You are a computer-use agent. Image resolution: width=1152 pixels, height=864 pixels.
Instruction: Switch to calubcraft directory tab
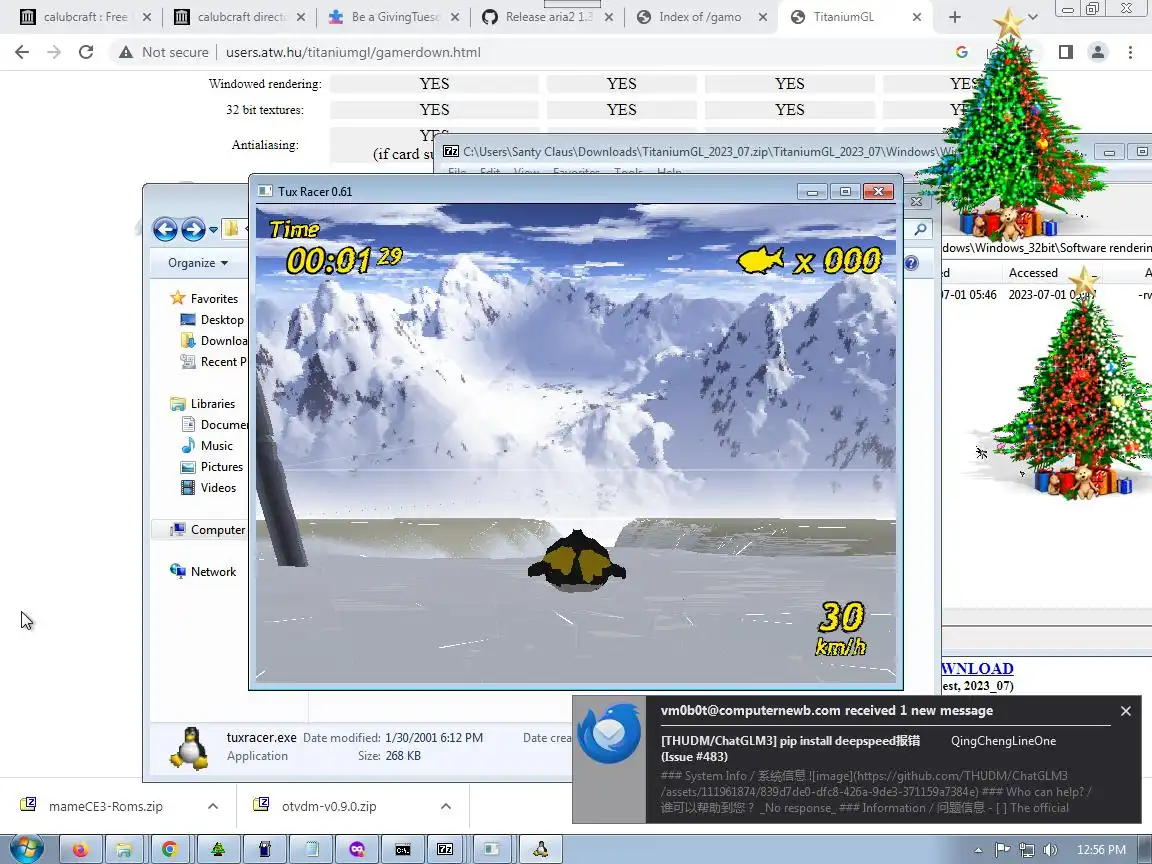pos(242,17)
